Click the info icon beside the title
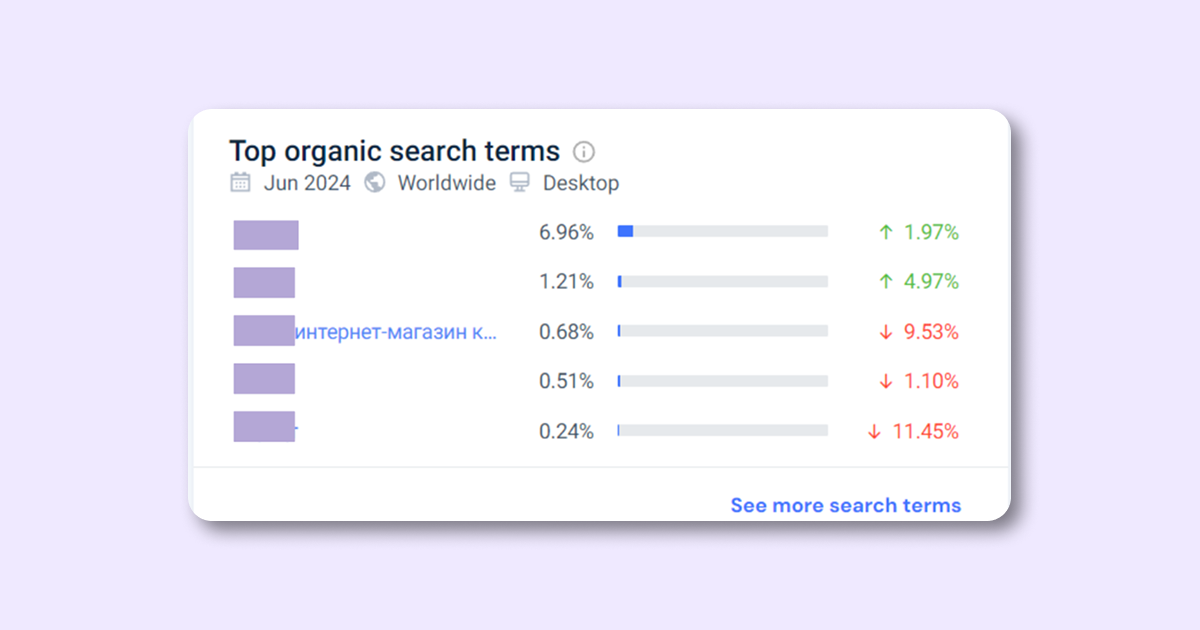 pos(584,152)
